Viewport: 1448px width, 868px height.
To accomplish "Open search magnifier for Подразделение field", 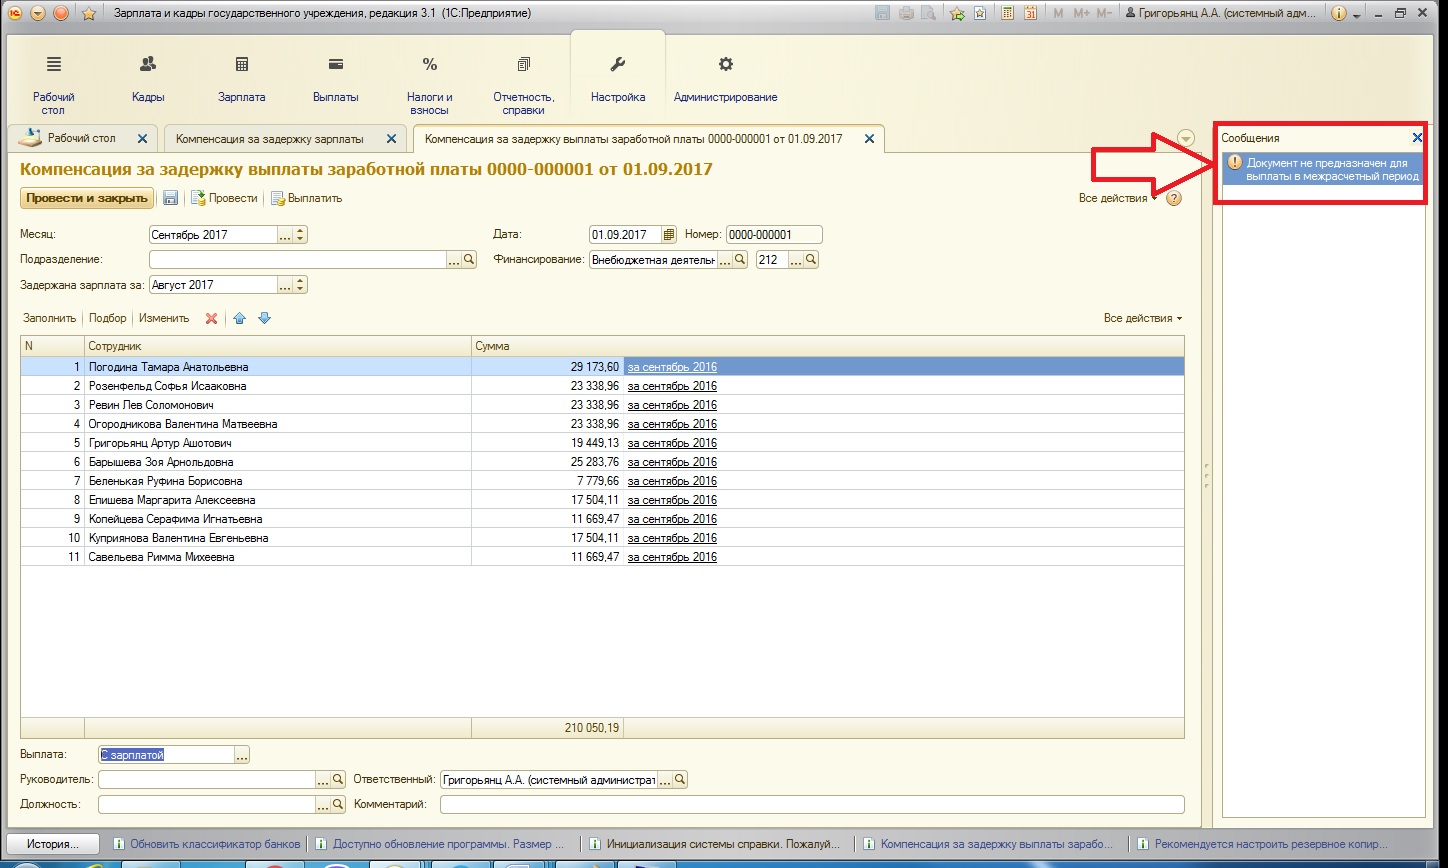I will (x=470, y=260).
